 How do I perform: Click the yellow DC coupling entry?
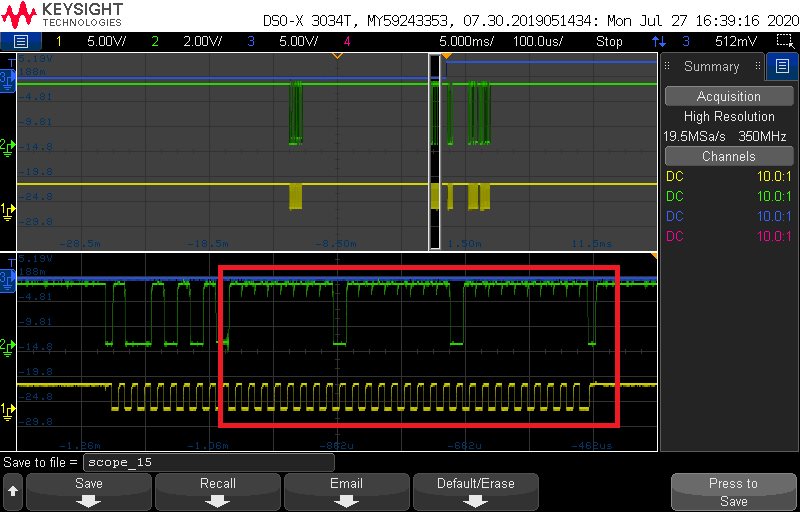[674, 176]
